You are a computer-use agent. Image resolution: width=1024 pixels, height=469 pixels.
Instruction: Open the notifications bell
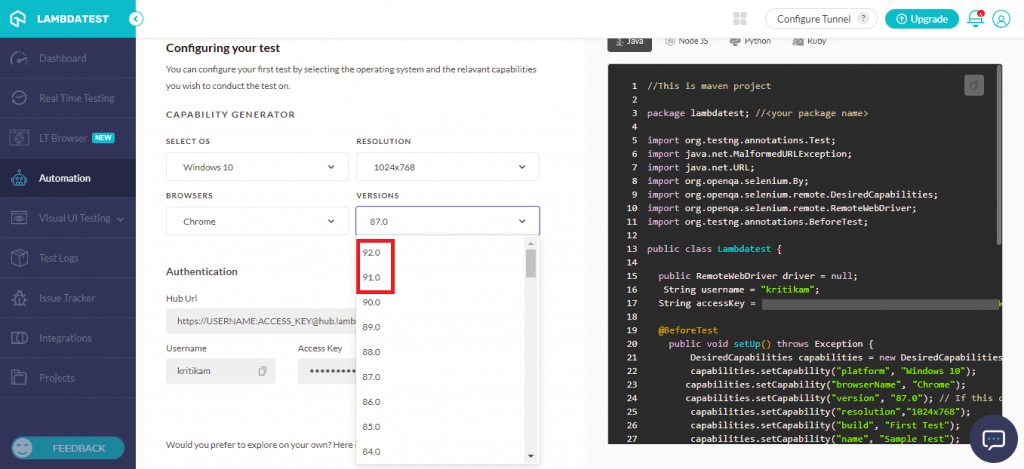975,19
